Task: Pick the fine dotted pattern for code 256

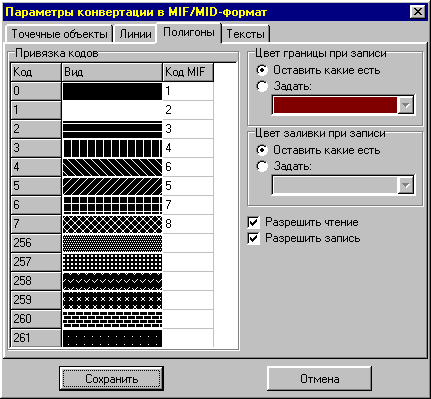Action: (112, 243)
